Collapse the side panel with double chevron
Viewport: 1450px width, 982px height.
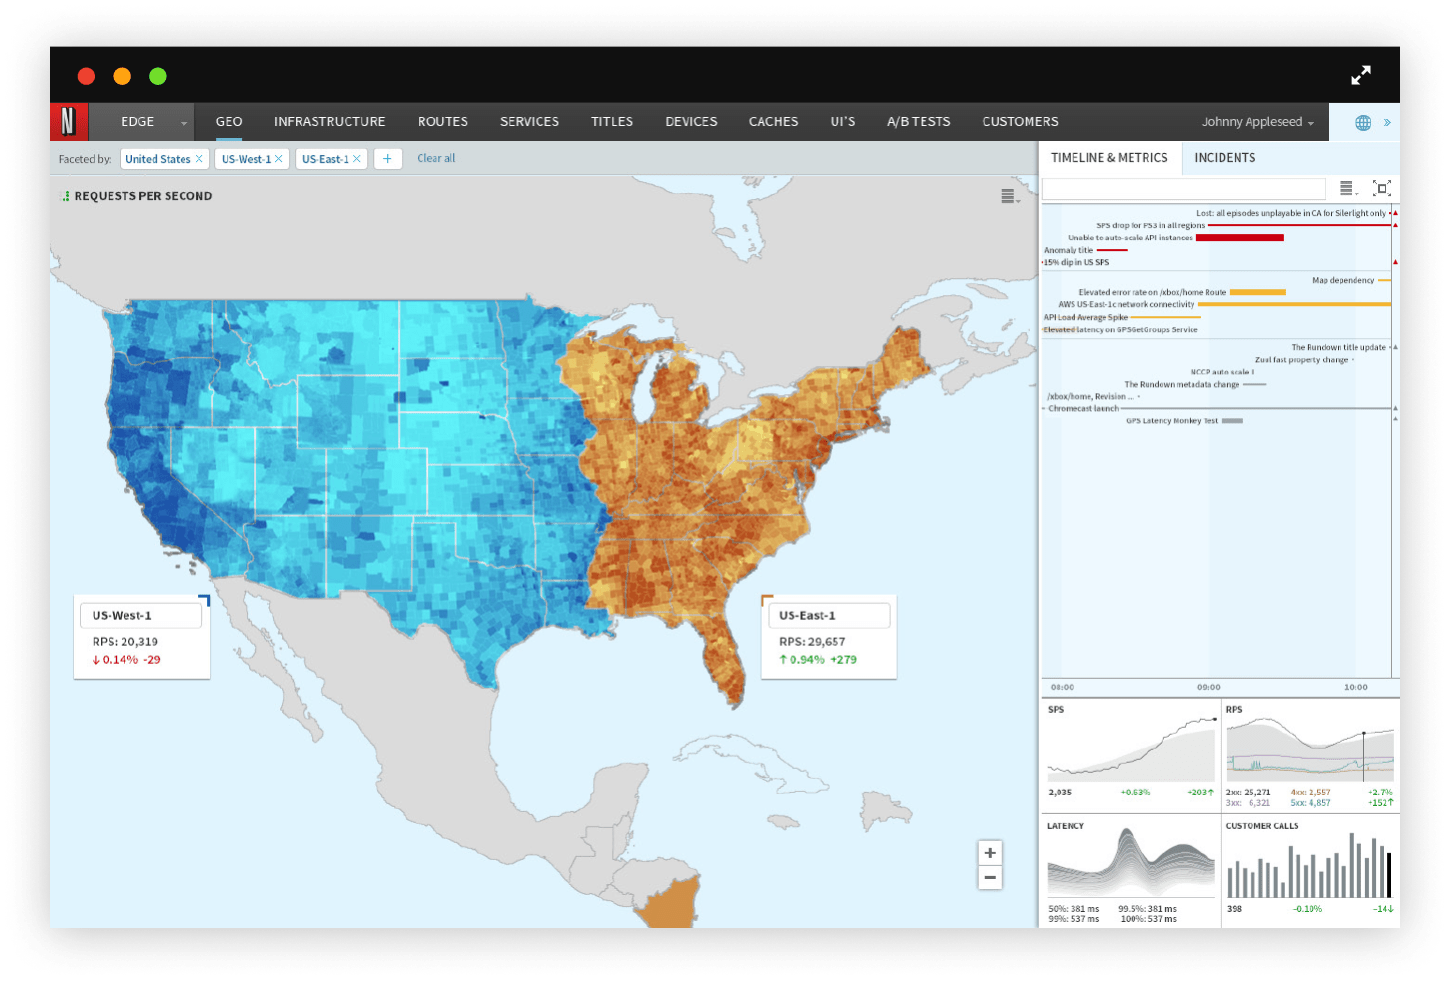point(1387,123)
